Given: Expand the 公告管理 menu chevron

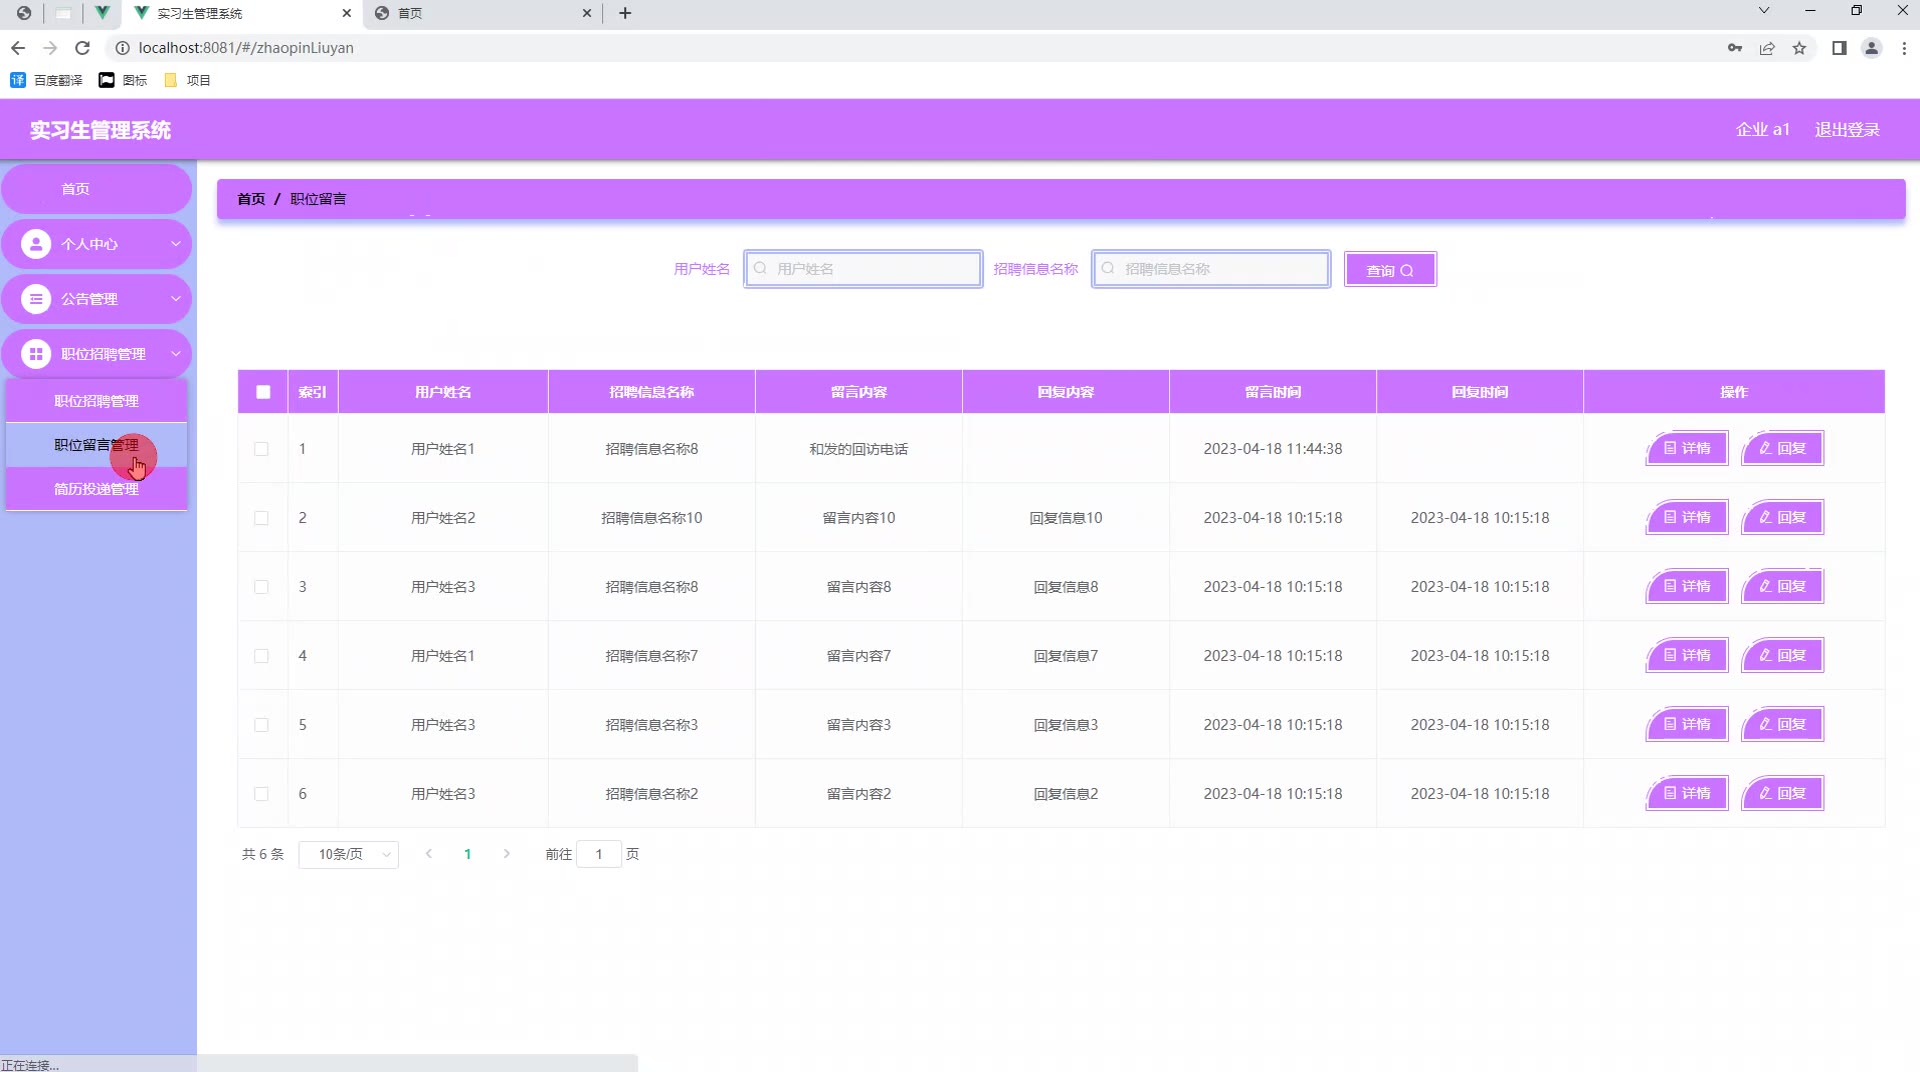Looking at the screenshot, I should [x=175, y=299].
